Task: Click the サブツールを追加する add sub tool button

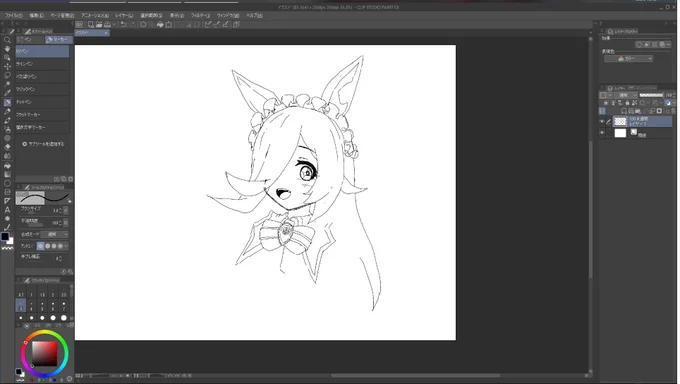Action: [x=43, y=144]
